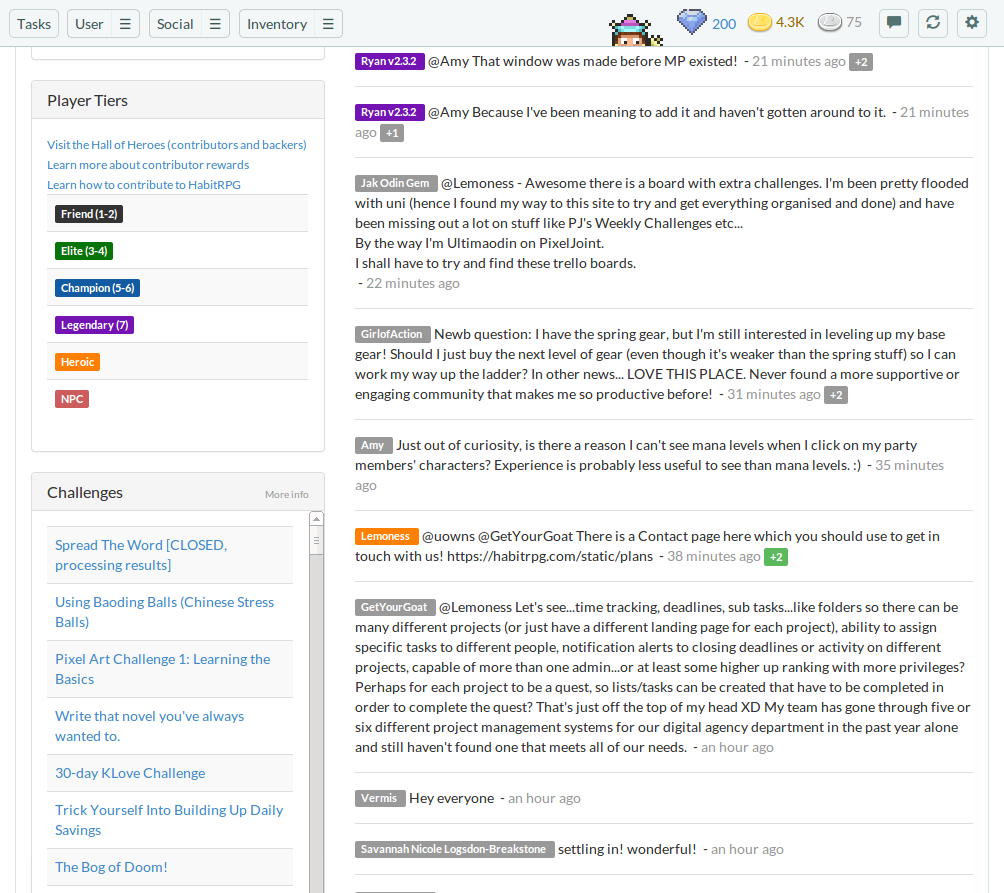Click the Challenges list scrollbar up arrow
Viewport: 1004px width, 893px height.
(316, 519)
